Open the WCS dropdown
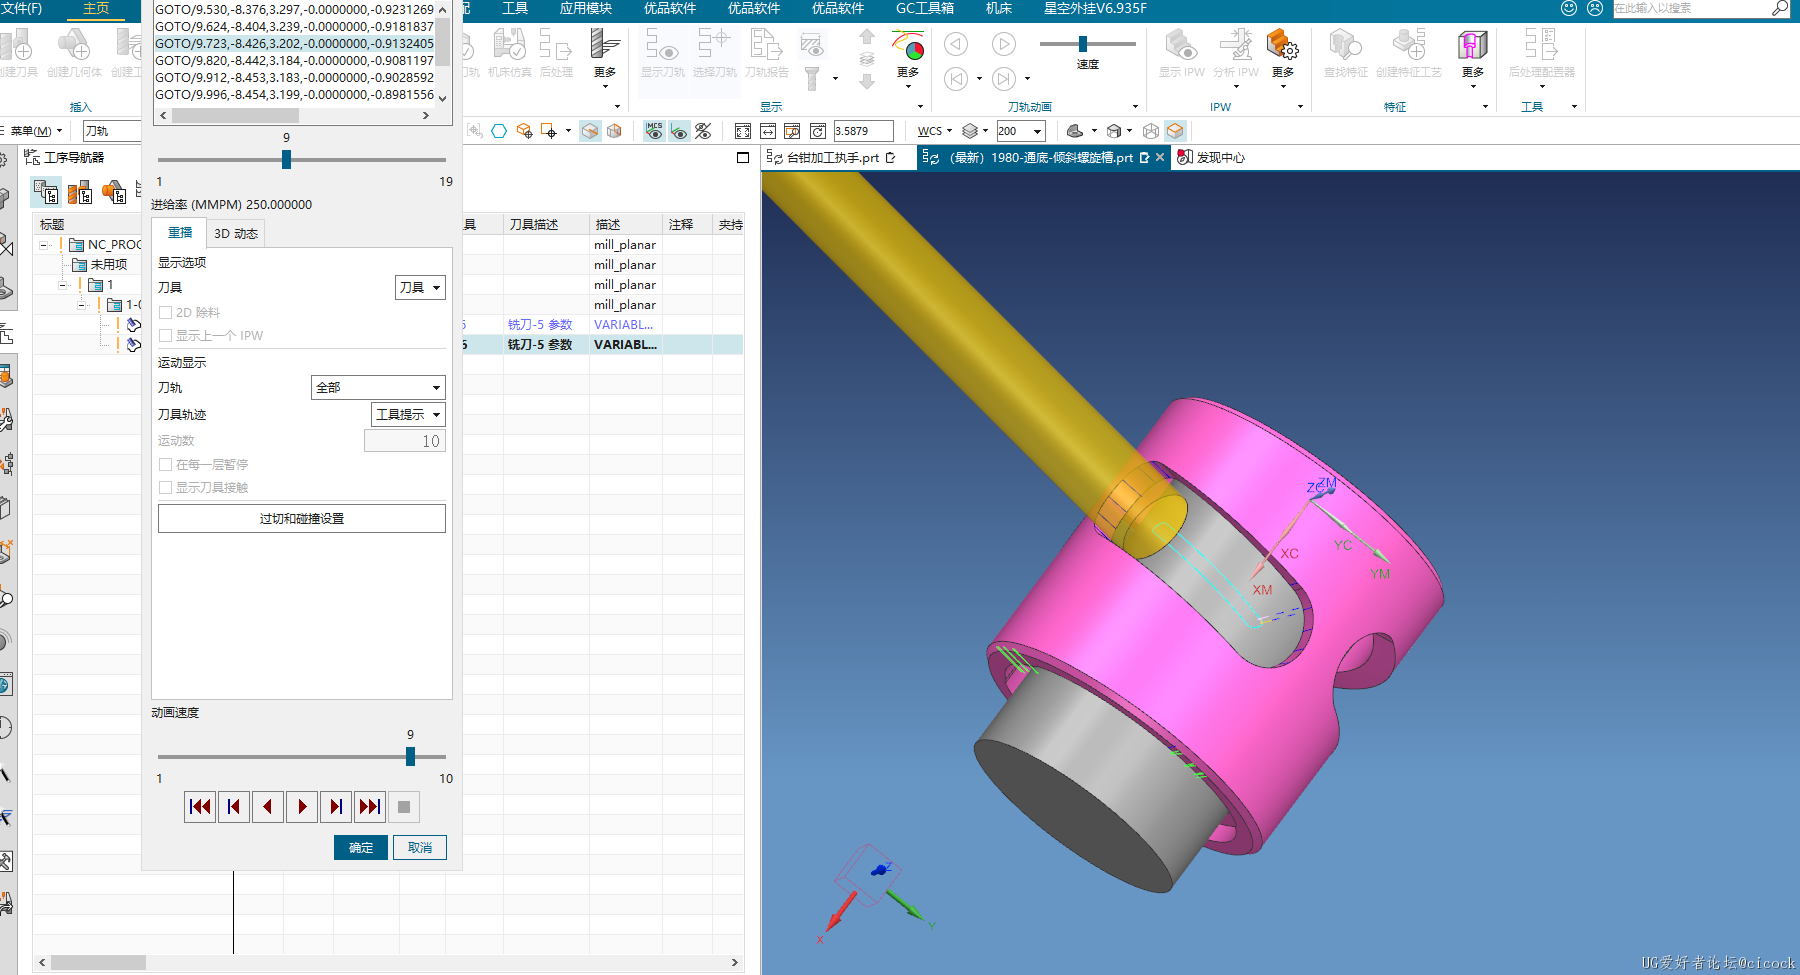1800x975 pixels. click(934, 131)
